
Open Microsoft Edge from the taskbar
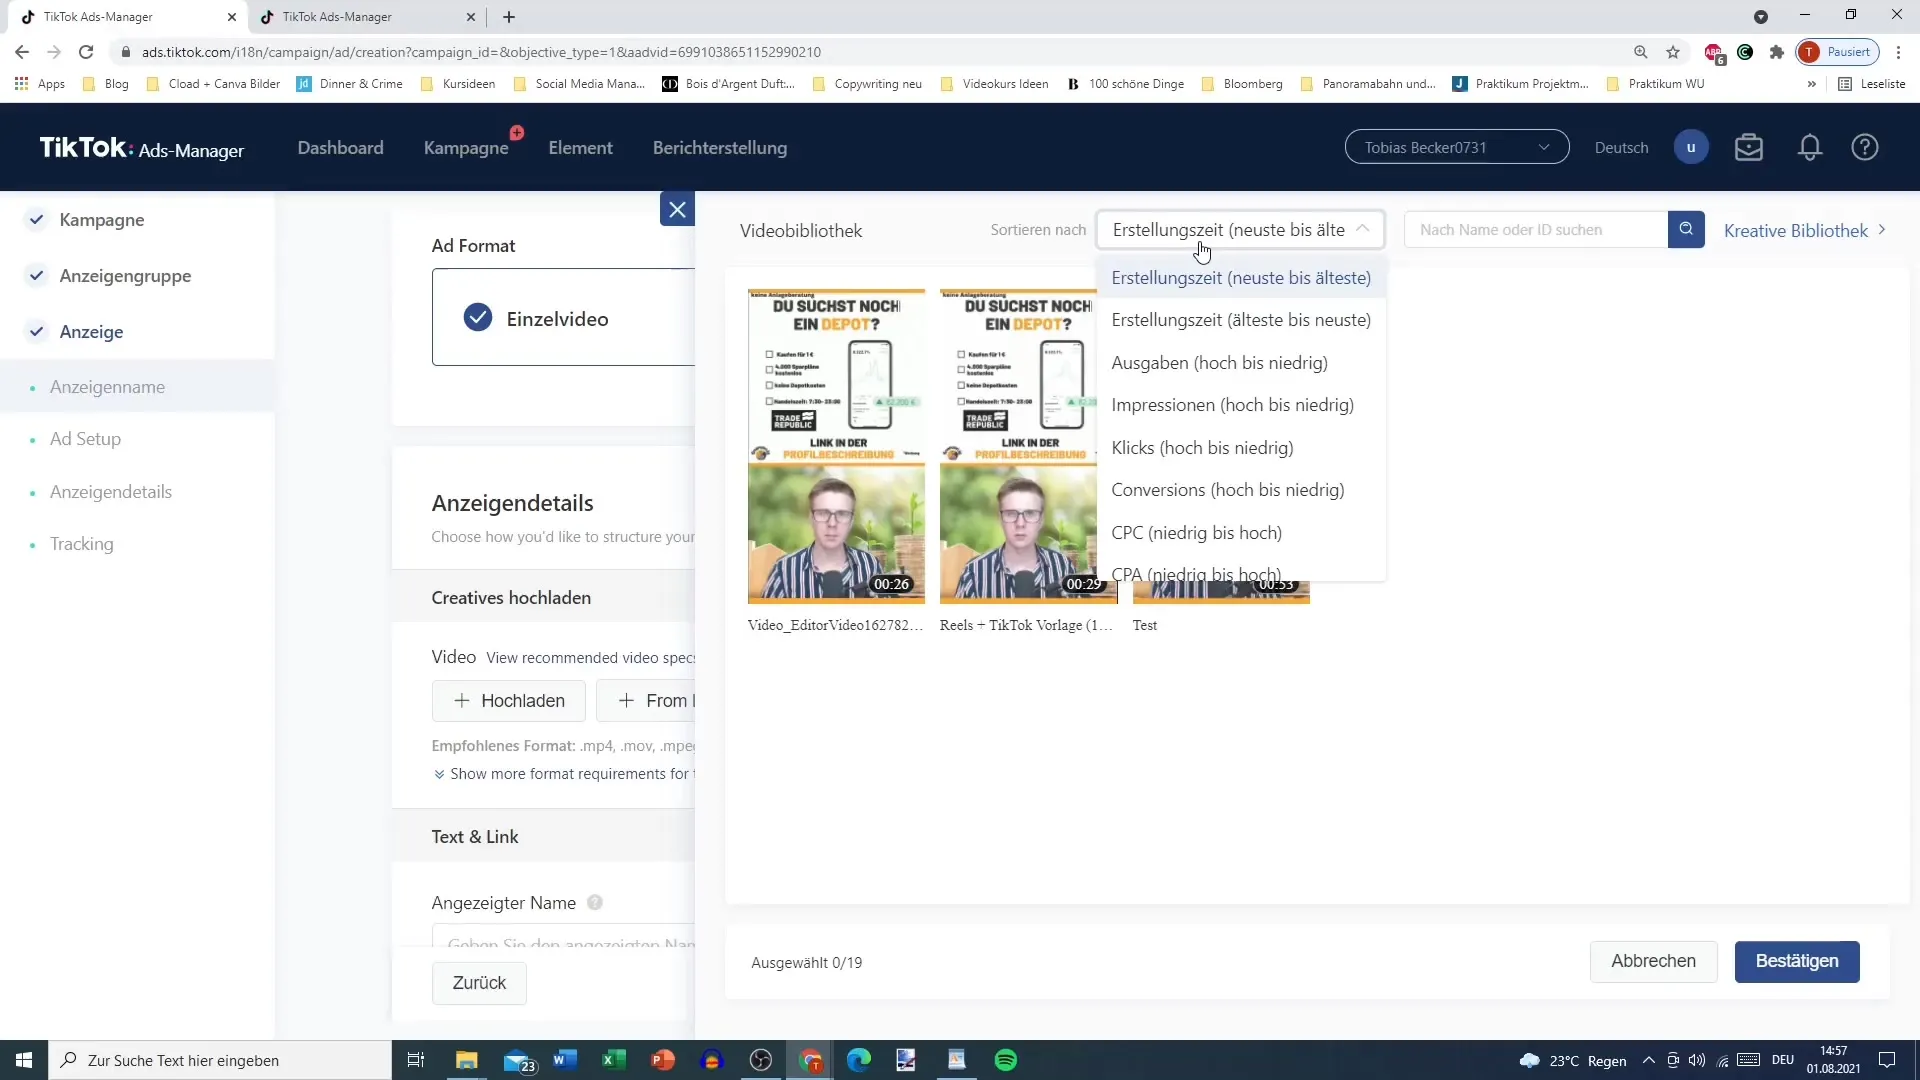click(x=859, y=1060)
